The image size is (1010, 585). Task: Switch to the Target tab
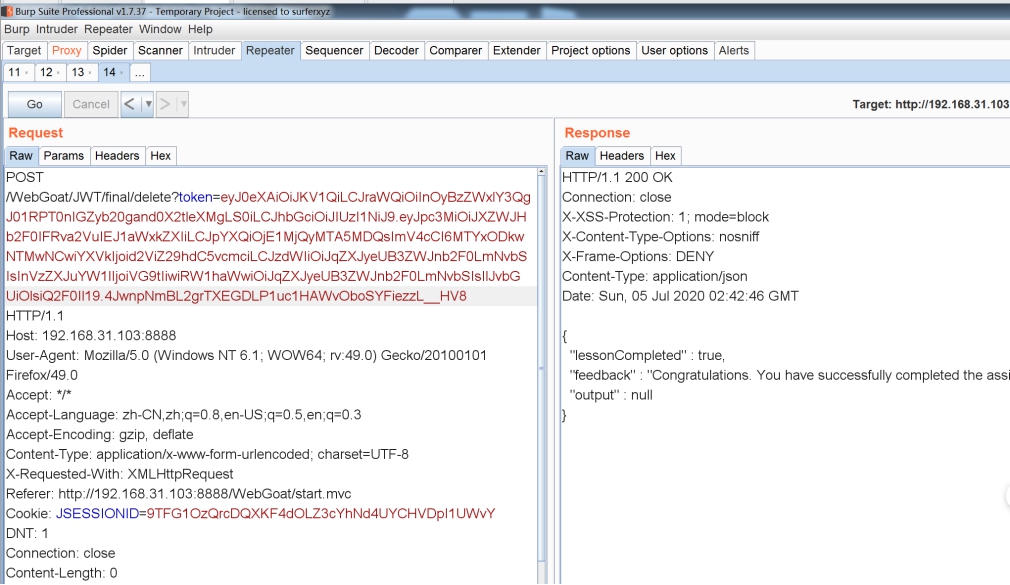24,50
